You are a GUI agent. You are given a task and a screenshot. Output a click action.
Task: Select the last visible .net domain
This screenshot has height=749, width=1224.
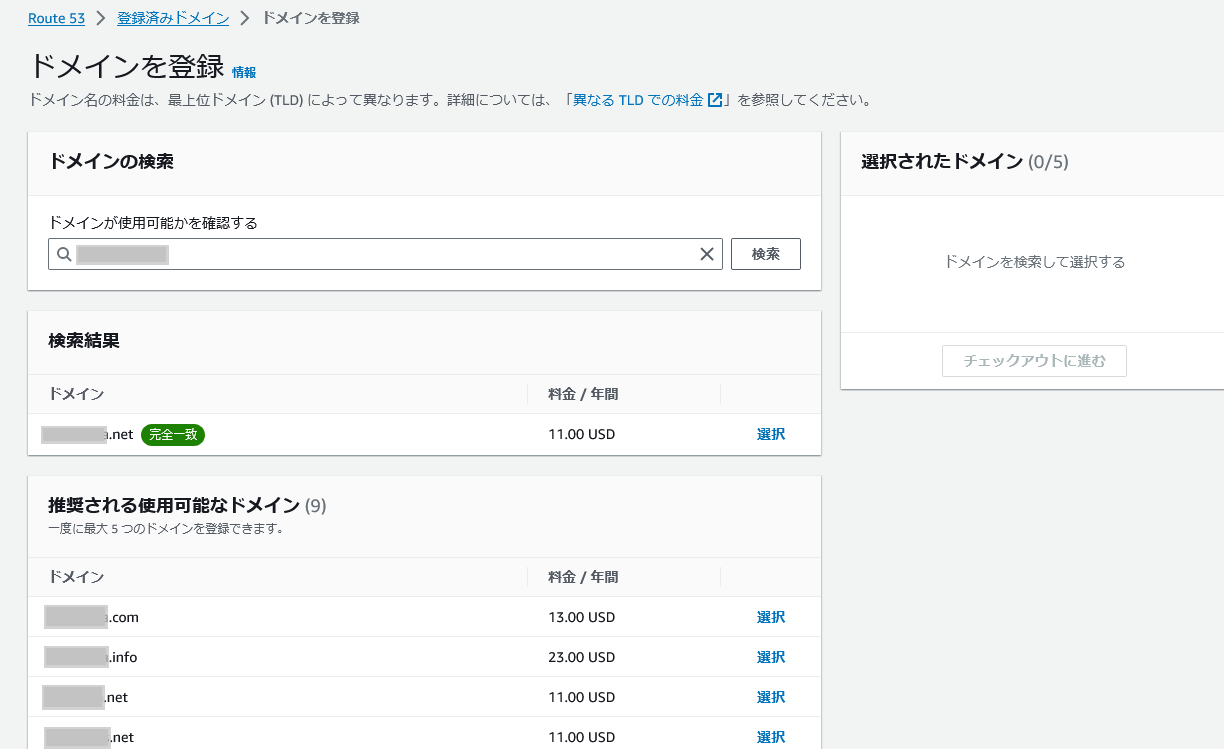click(x=770, y=737)
